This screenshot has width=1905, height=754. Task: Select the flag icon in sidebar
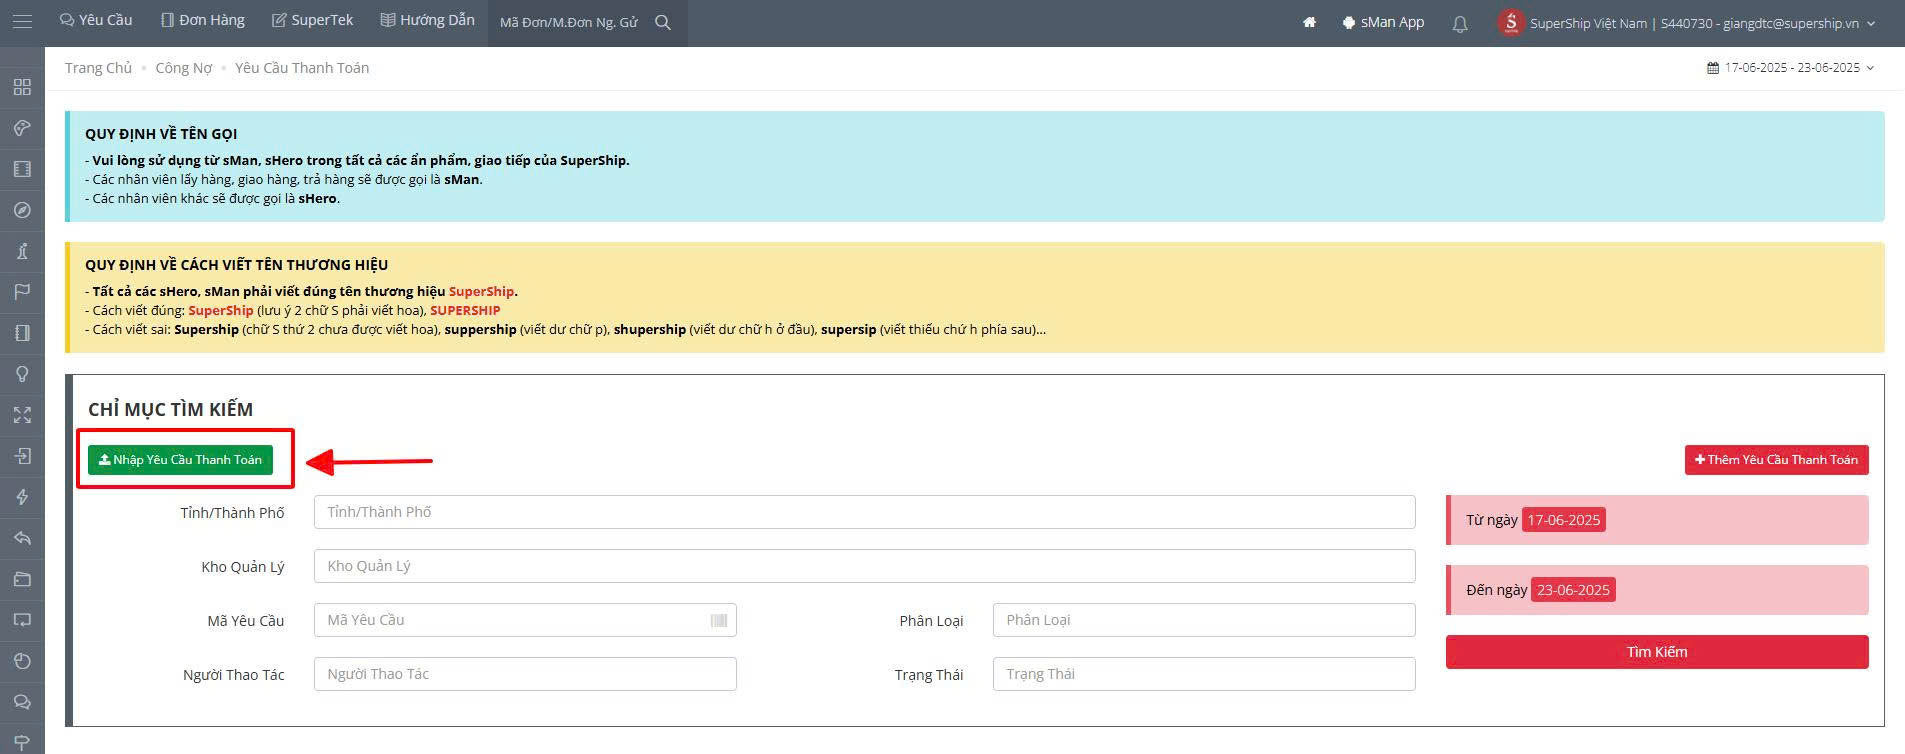22,292
